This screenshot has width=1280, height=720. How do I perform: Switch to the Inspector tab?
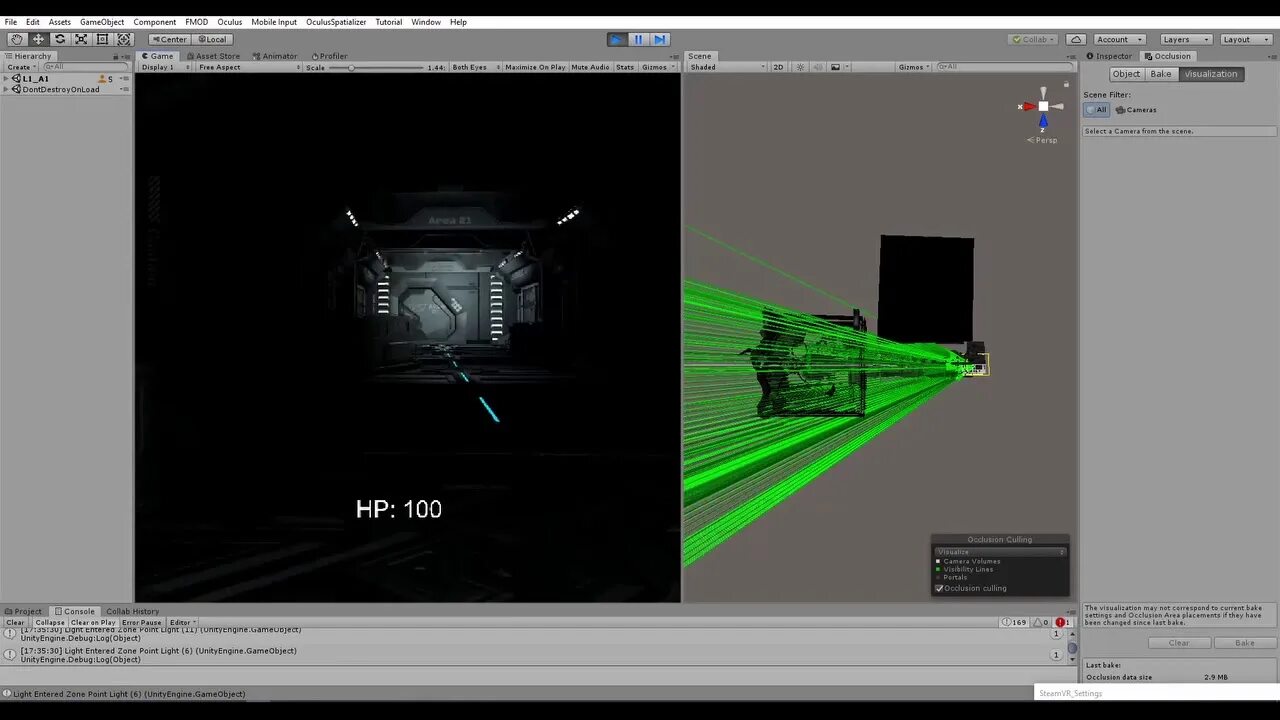1110,56
